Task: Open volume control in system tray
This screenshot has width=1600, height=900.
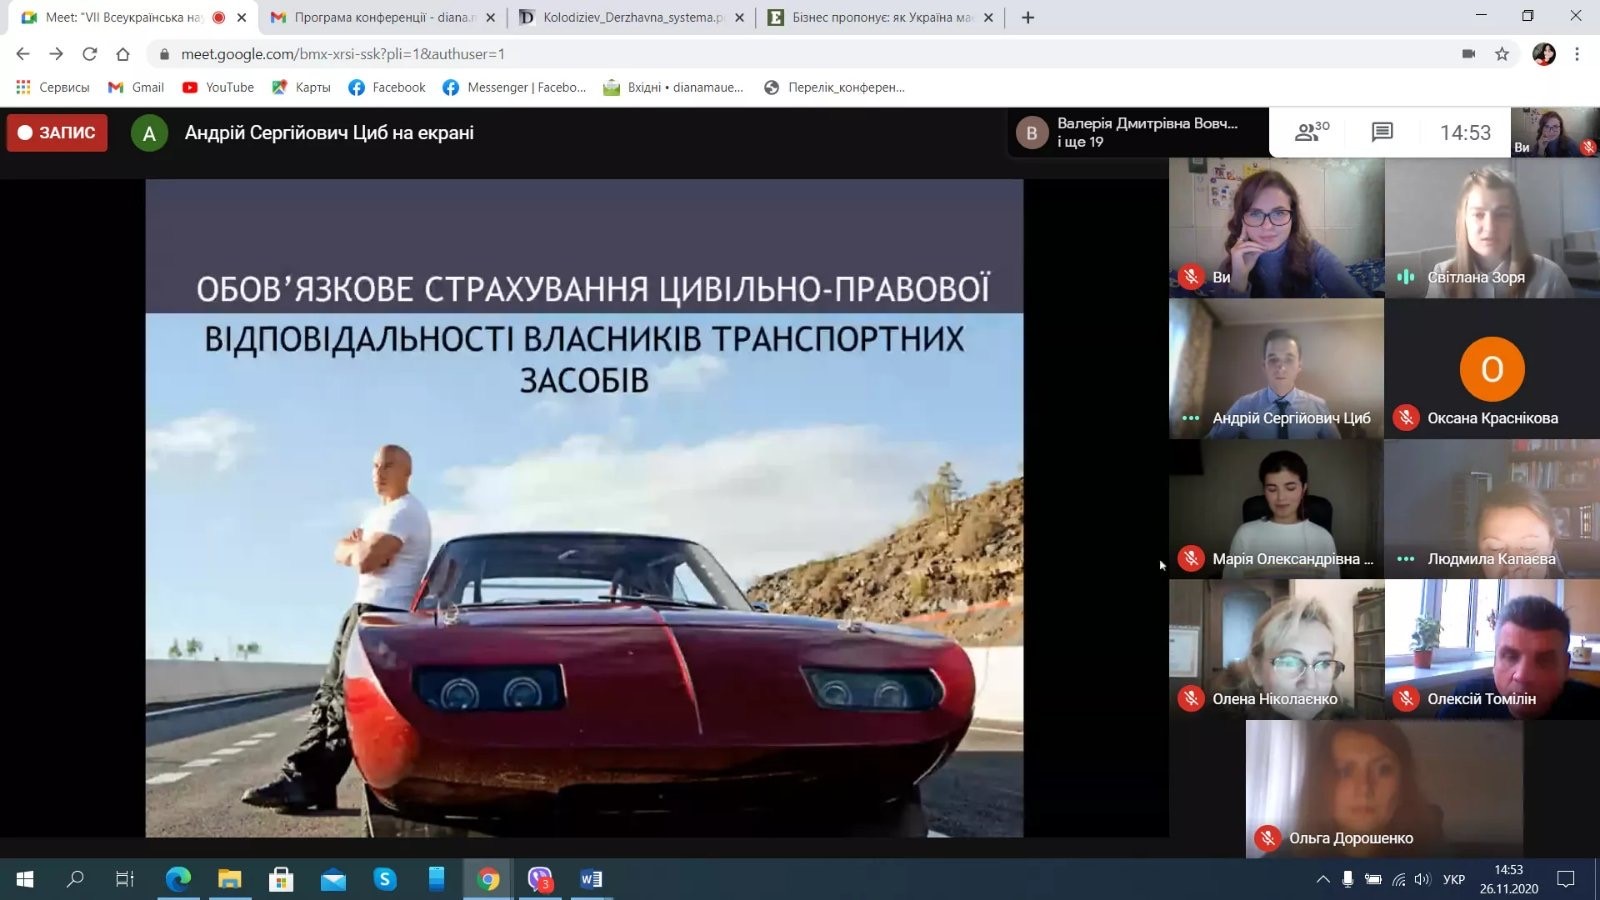Action: [x=1422, y=879]
